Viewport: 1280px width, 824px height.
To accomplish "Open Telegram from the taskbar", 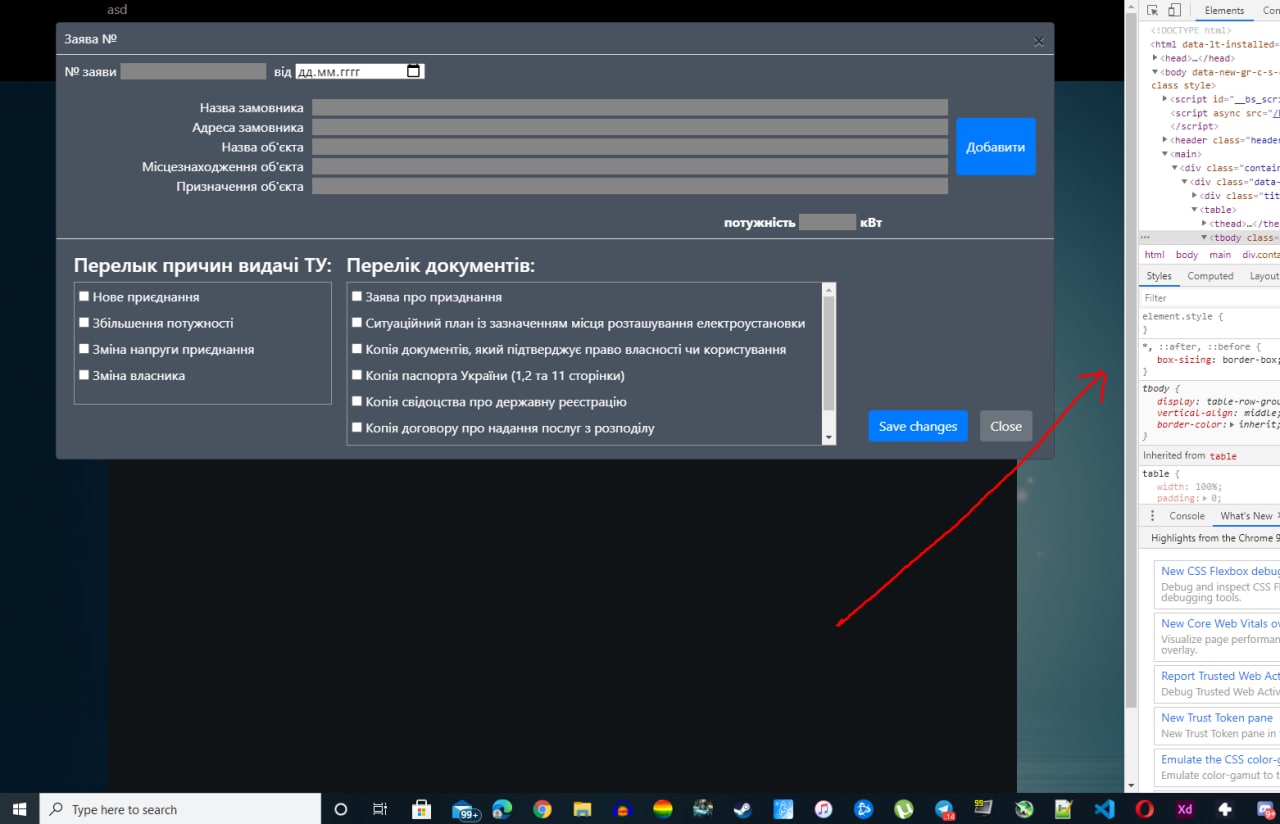I will [944, 809].
